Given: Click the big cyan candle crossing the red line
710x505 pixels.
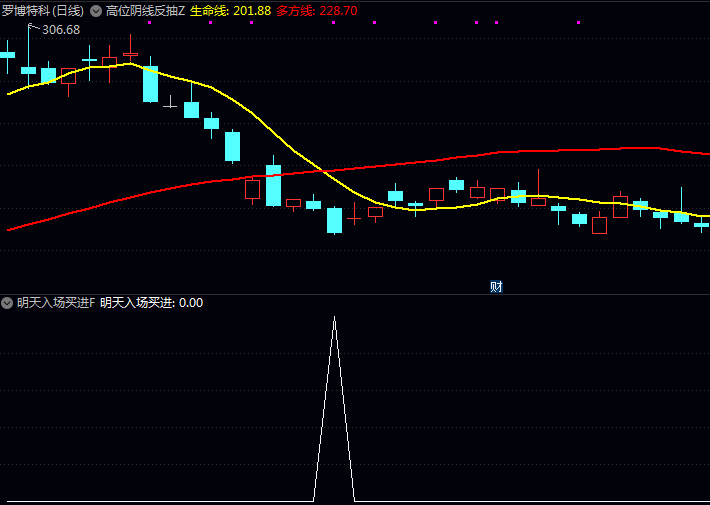Looking at the screenshot, I should point(273,185).
